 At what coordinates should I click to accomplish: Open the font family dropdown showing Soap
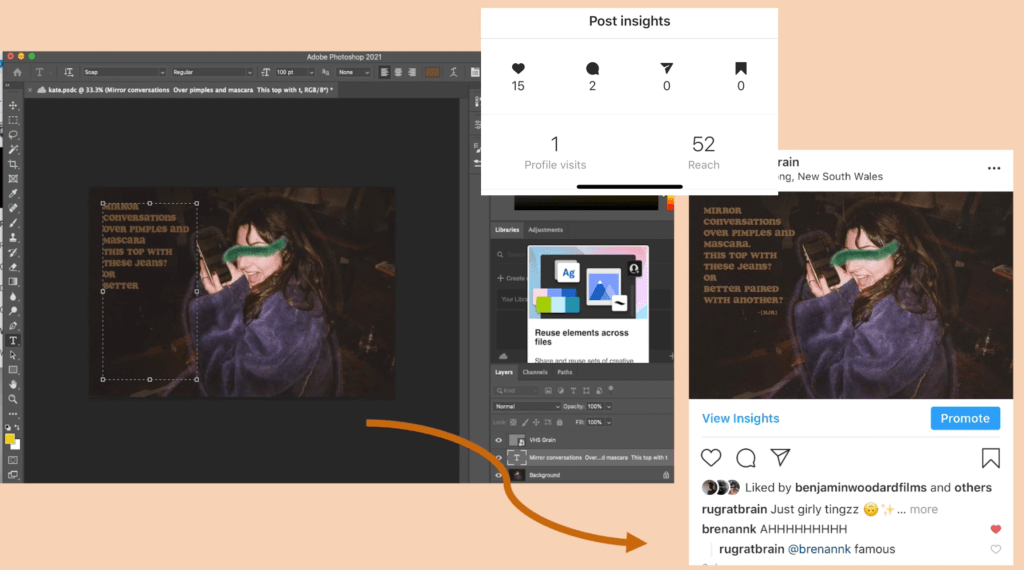pyautogui.click(x=123, y=72)
